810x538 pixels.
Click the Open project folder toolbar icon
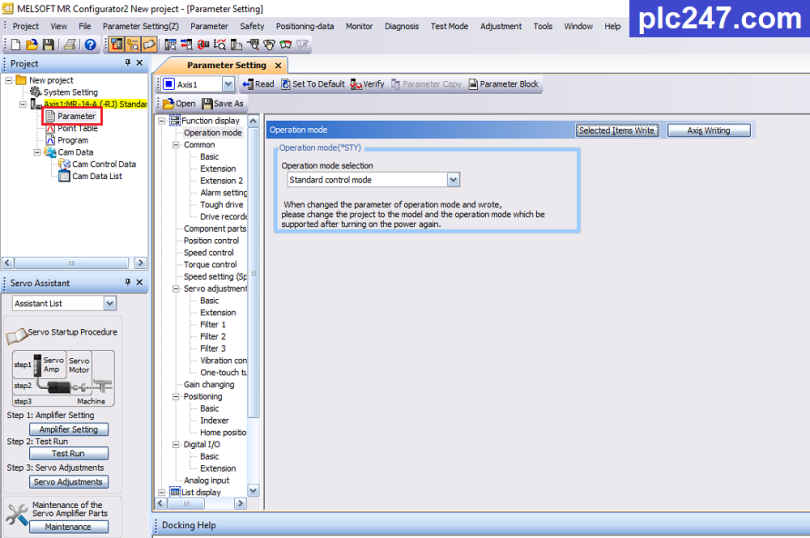click(32, 44)
